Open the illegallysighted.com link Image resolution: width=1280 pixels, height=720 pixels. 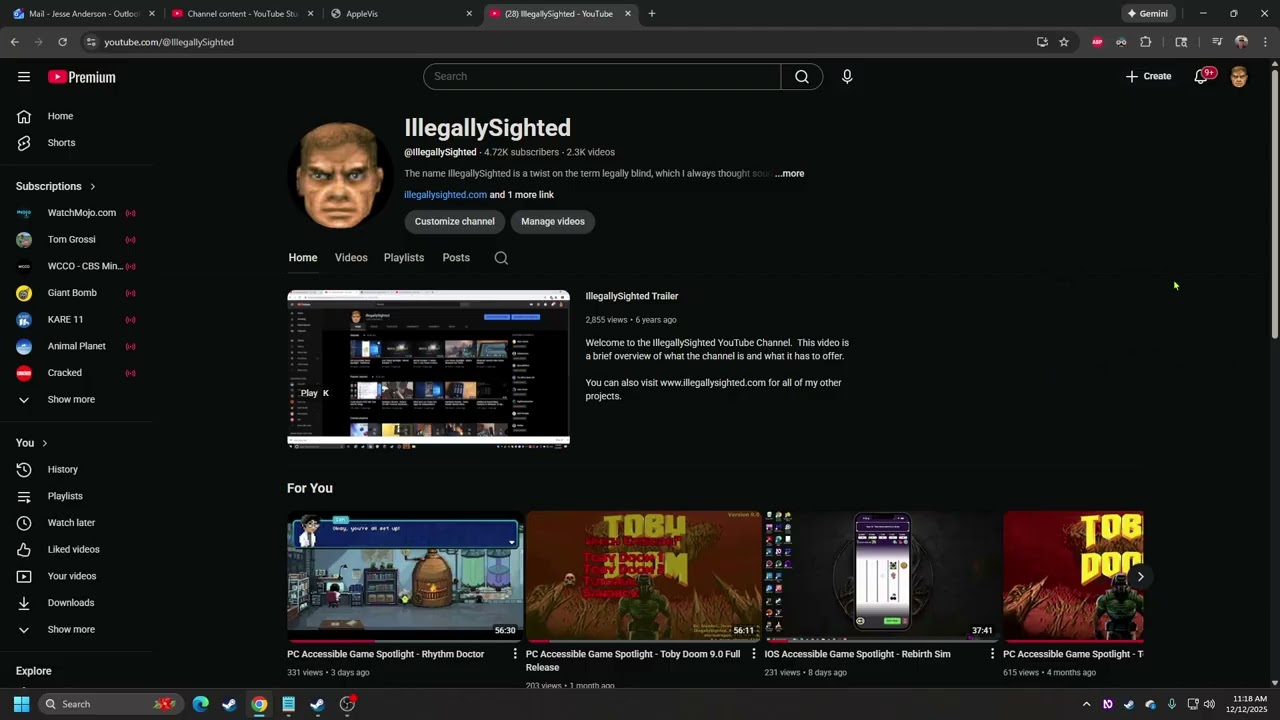445,195
